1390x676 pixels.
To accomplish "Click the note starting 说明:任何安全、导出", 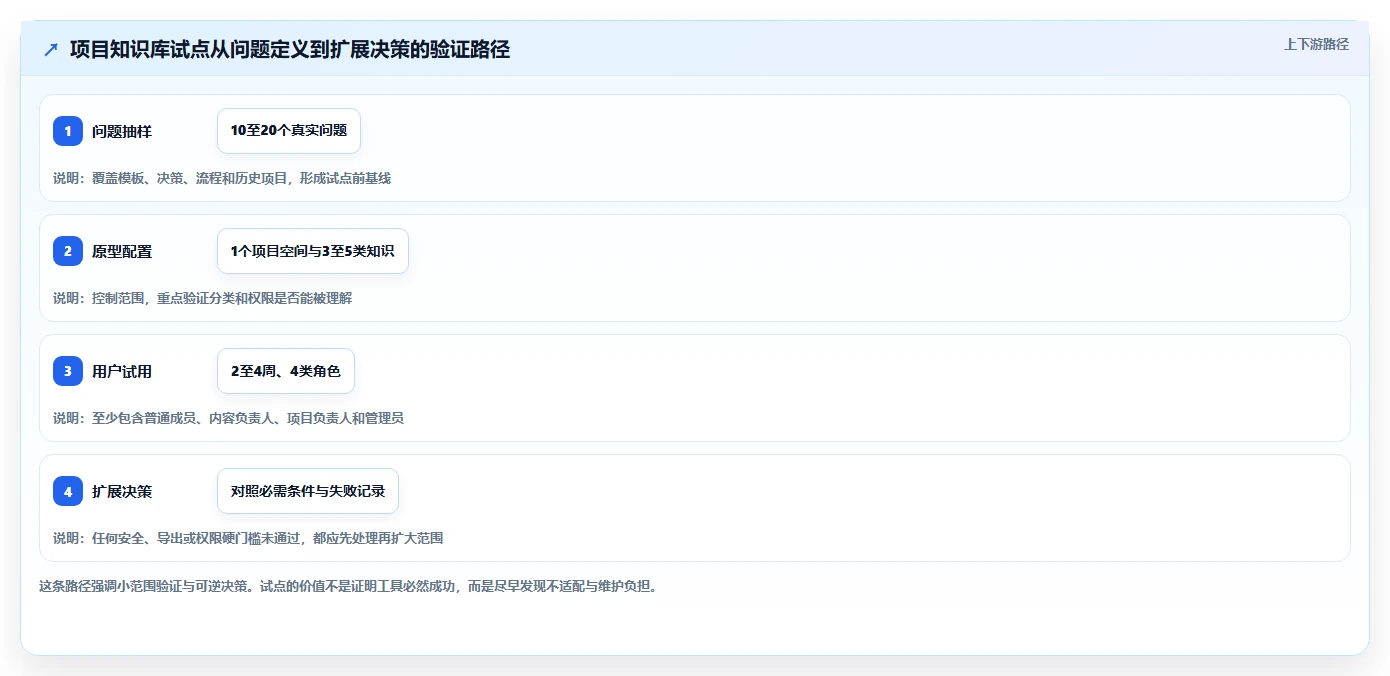I will (x=248, y=538).
